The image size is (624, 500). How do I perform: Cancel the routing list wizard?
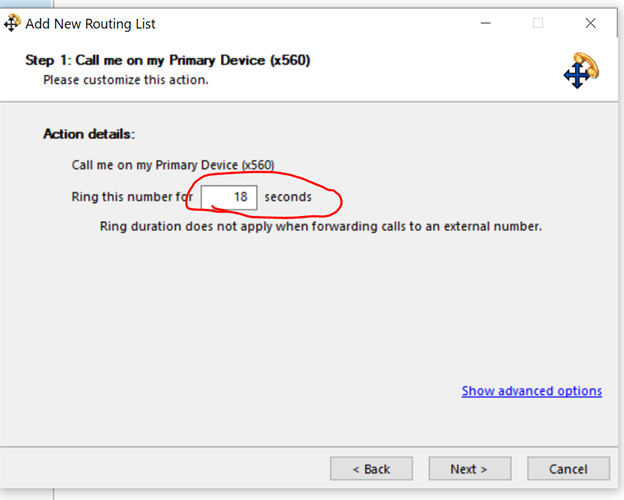[568, 468]
